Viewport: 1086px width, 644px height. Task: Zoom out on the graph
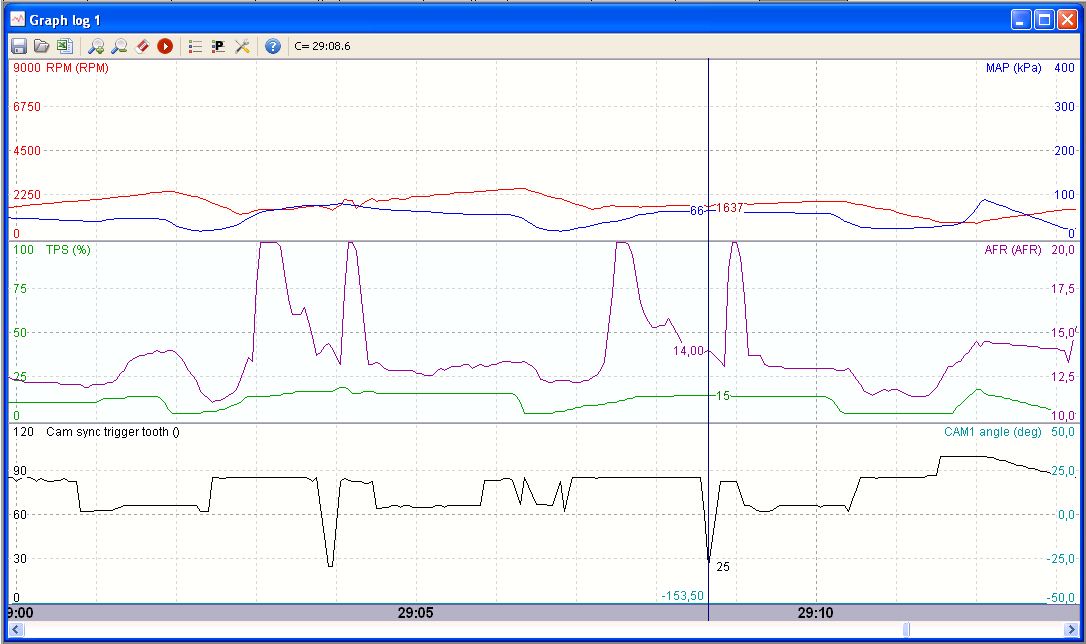coord(119,46)
